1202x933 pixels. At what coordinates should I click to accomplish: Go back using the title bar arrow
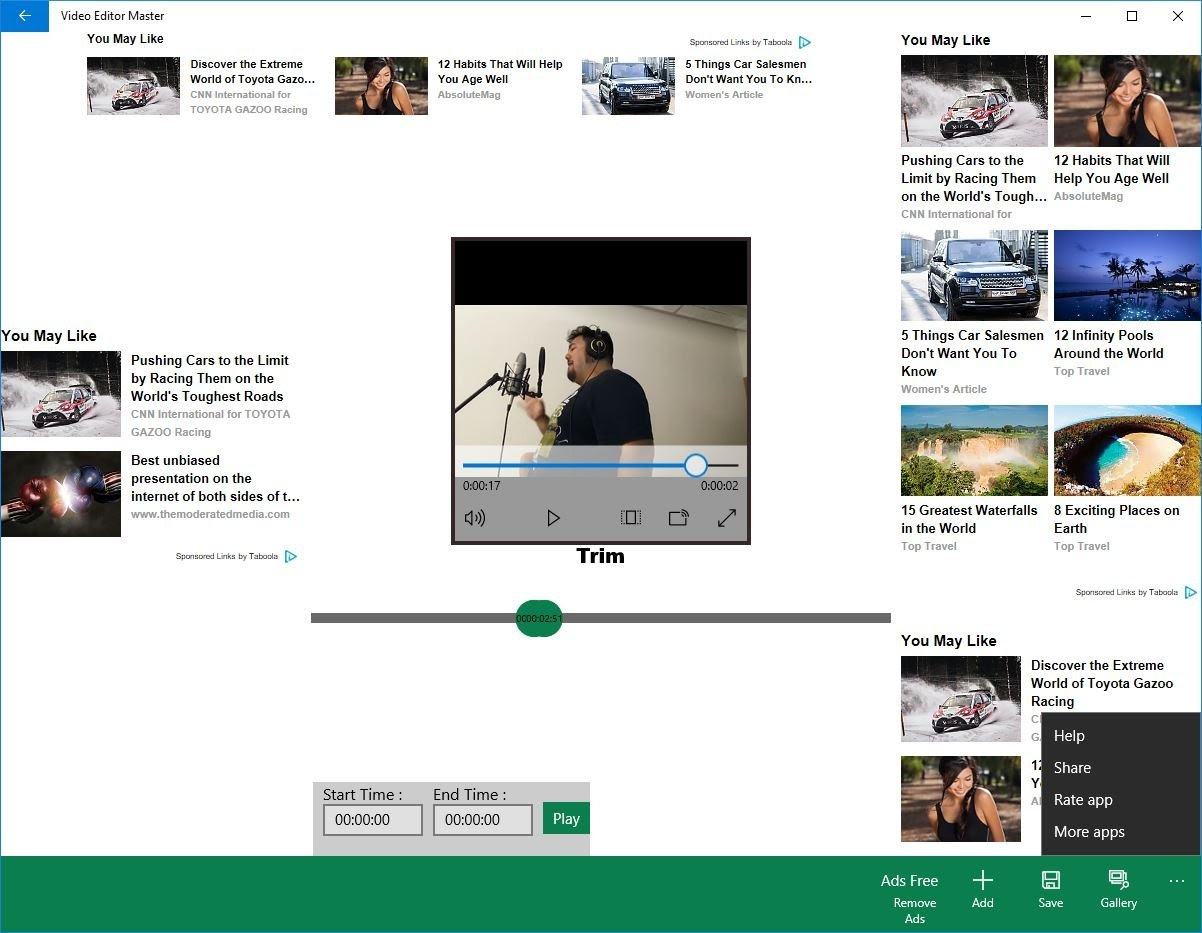(x=25, y=16)
